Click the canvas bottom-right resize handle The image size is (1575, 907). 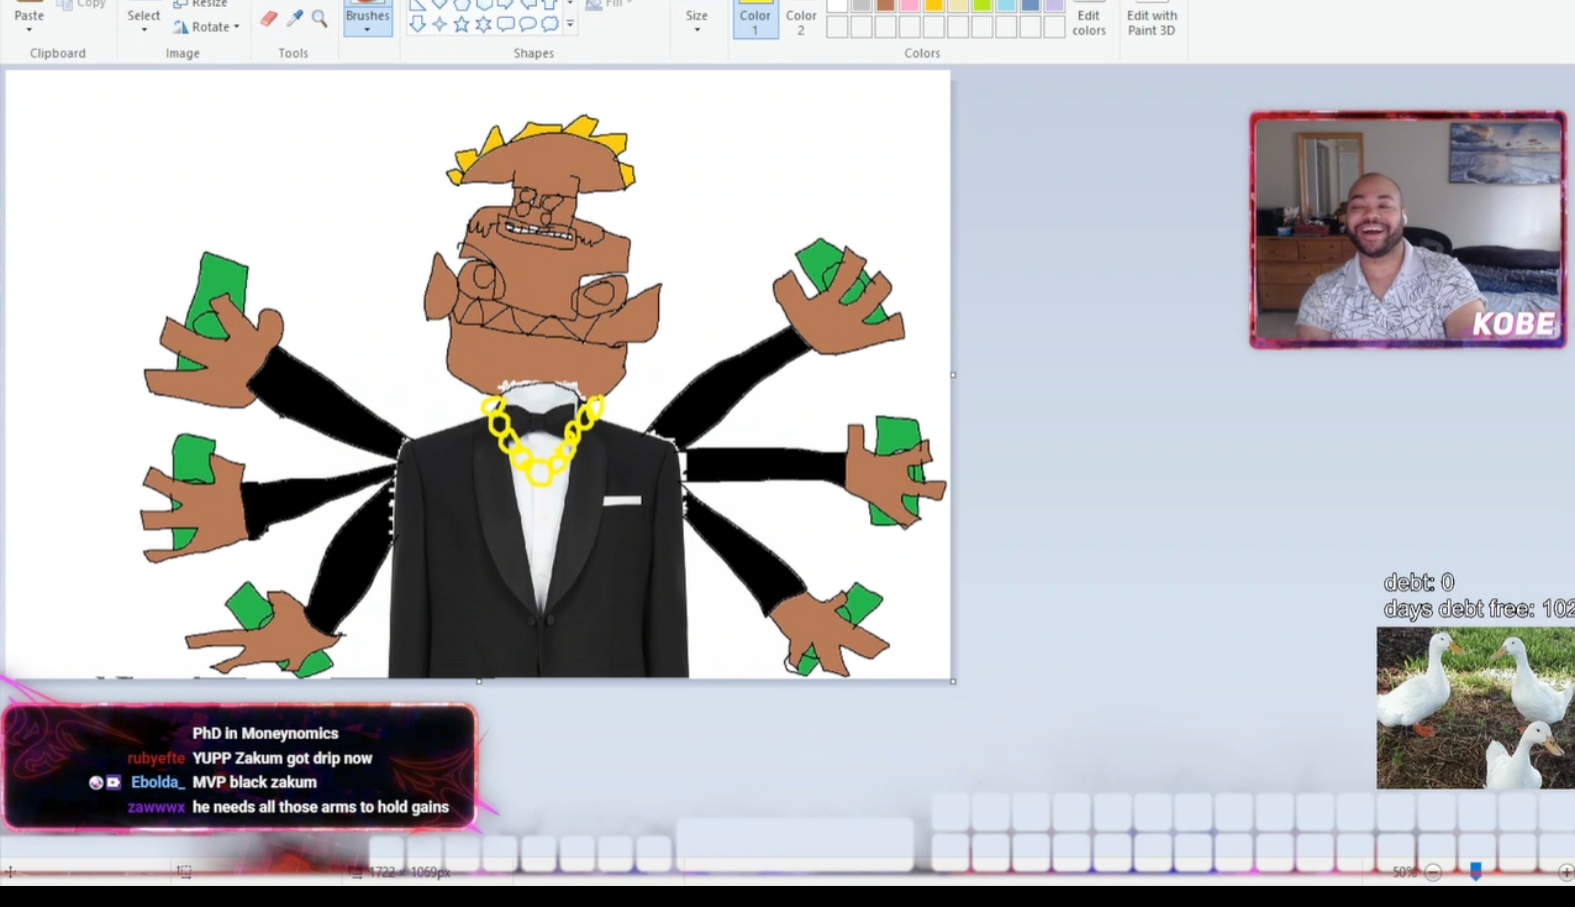point(953,681)
